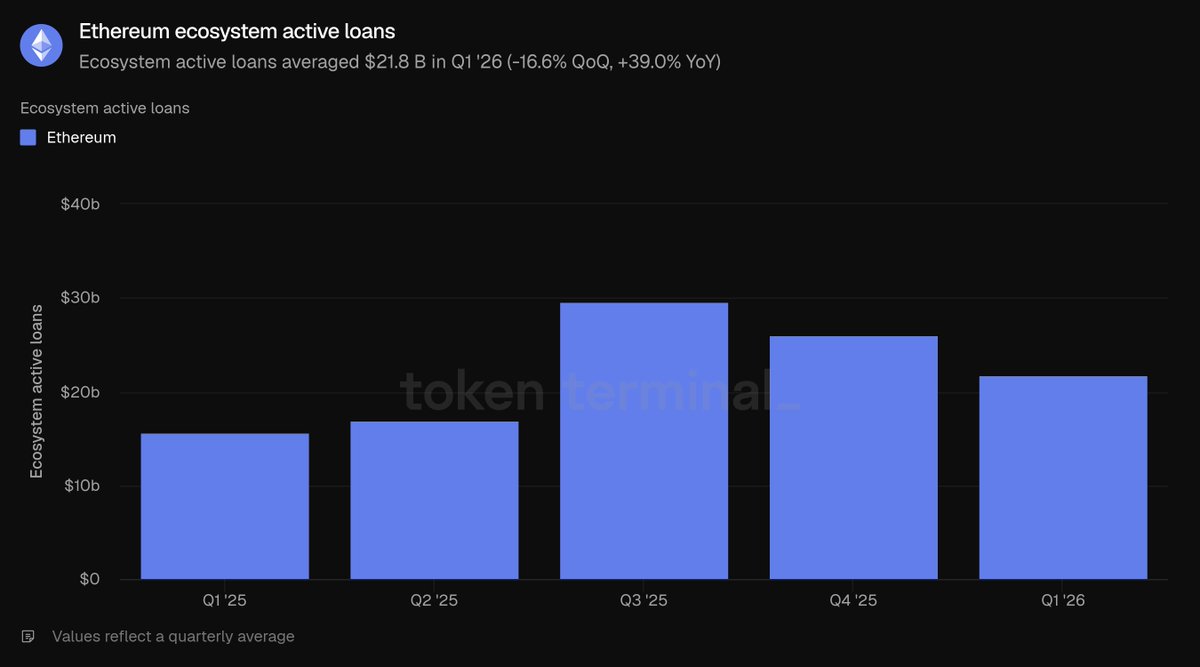Select the Q2 '25 bar
This screenshot has width=1200, height=667.
coord(434,500)
